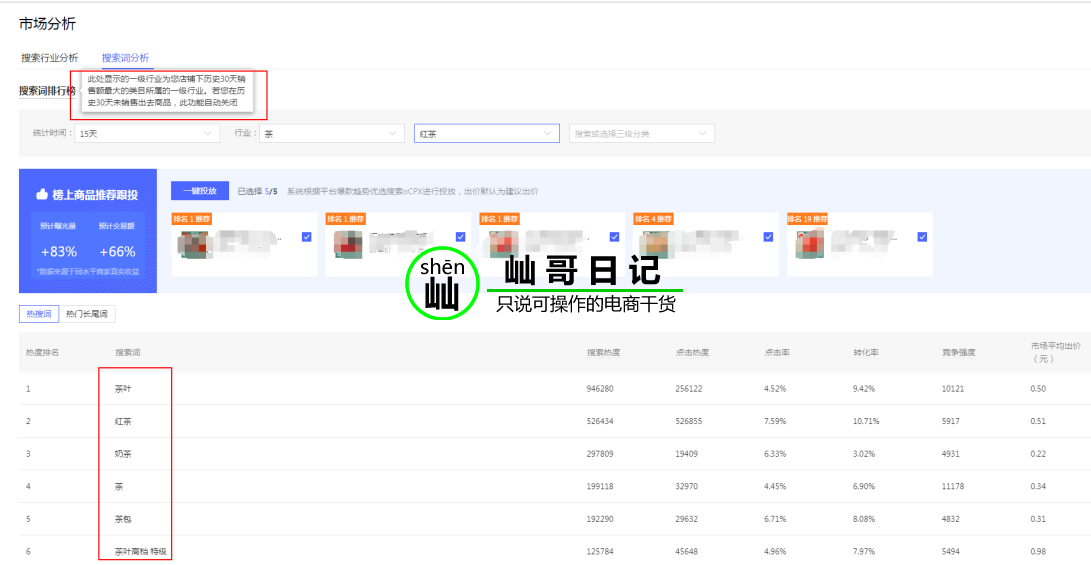The image size is (1091, 565).
Task: Click the 点击热度 column header
Action: point(692,352)
